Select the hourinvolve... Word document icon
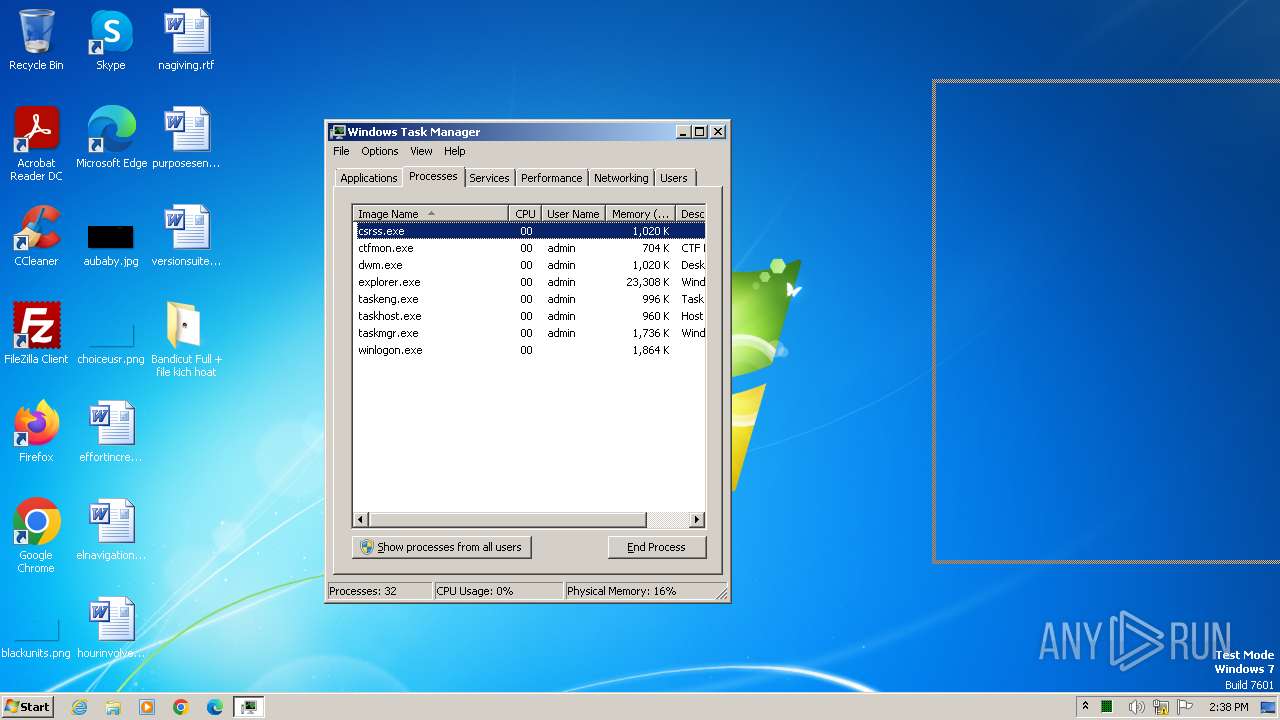 coord(110,628)
